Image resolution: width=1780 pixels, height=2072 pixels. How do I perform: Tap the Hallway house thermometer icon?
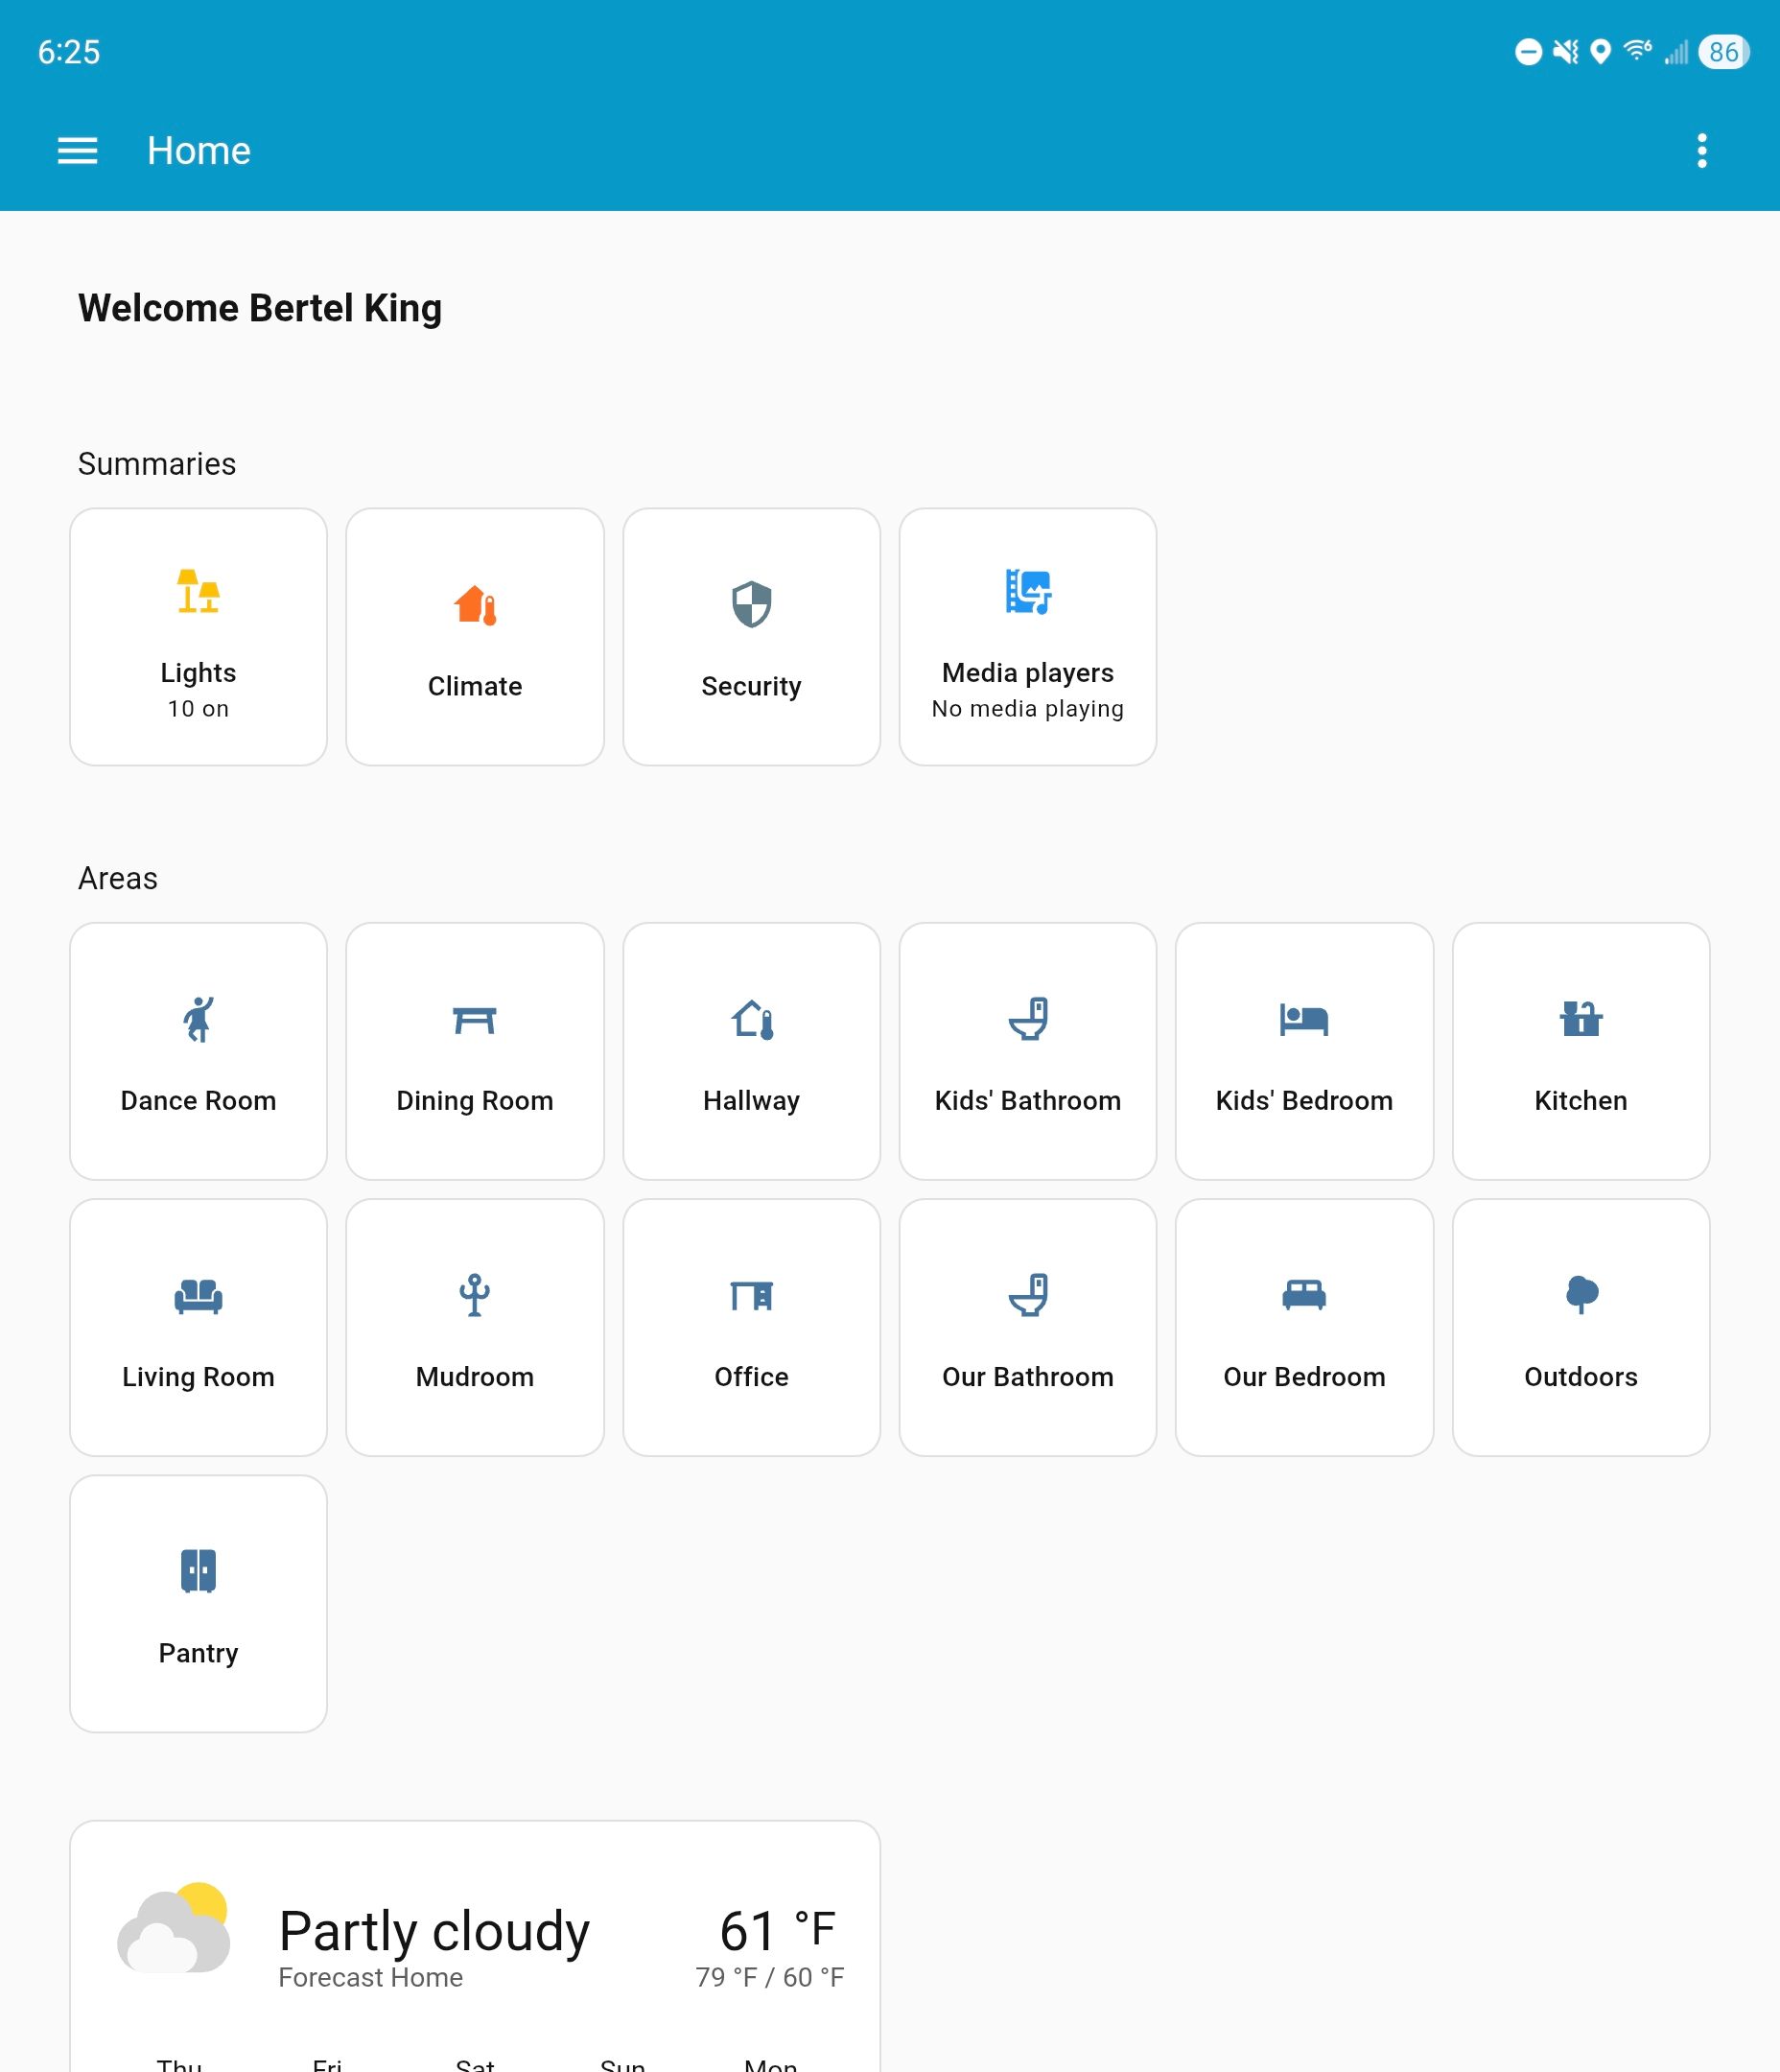click(751, 1019)
